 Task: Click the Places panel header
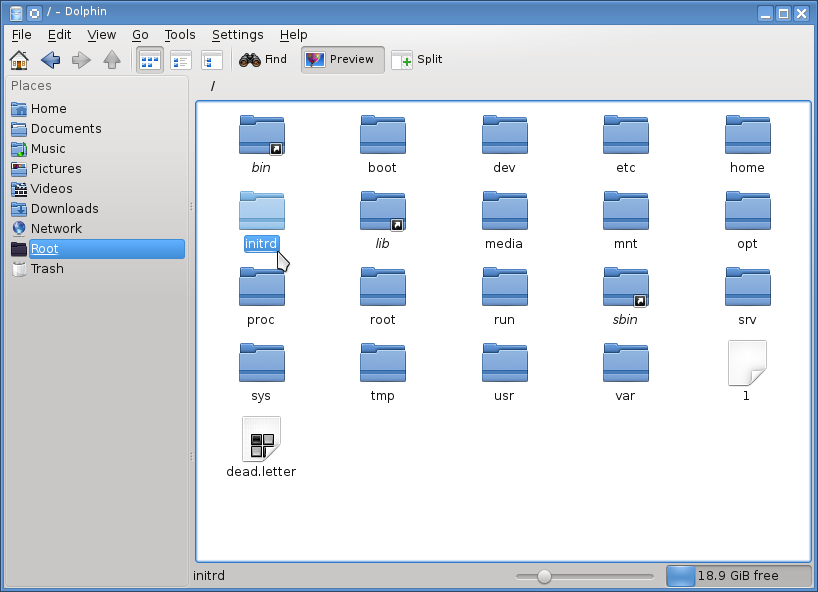click(x=31, y=86)
